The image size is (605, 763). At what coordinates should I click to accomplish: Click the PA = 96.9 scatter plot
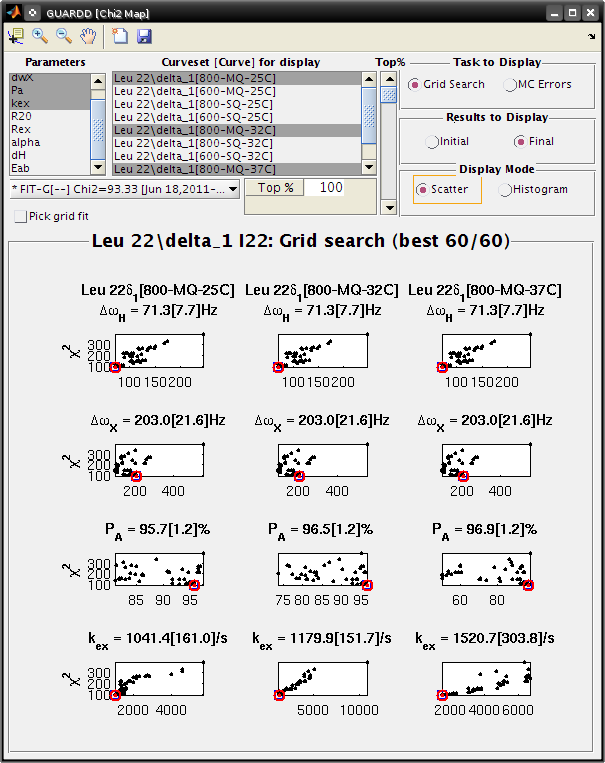(x=486, y=569)
